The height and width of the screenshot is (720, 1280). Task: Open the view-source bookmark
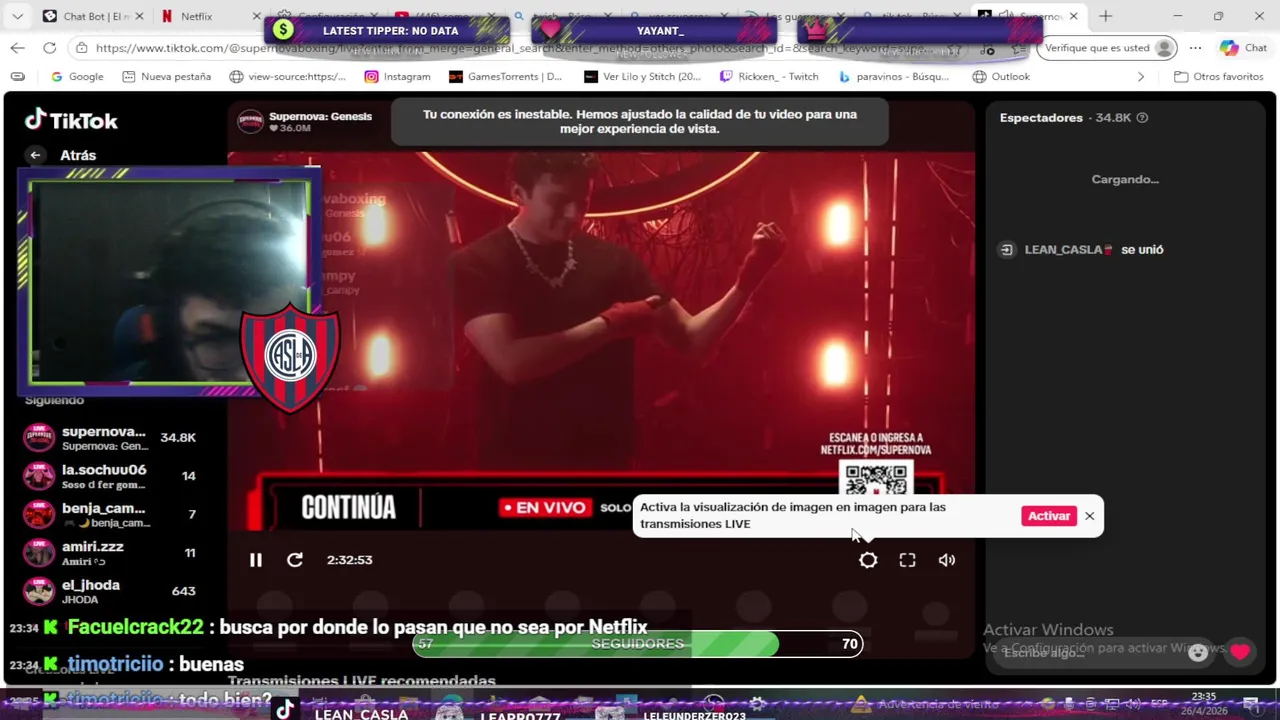(x=288, y=76)
